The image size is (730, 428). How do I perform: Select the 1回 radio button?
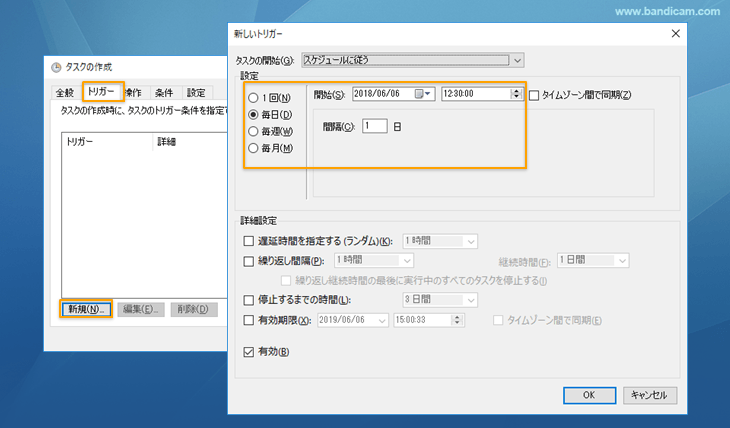click(x=253, y=98)
